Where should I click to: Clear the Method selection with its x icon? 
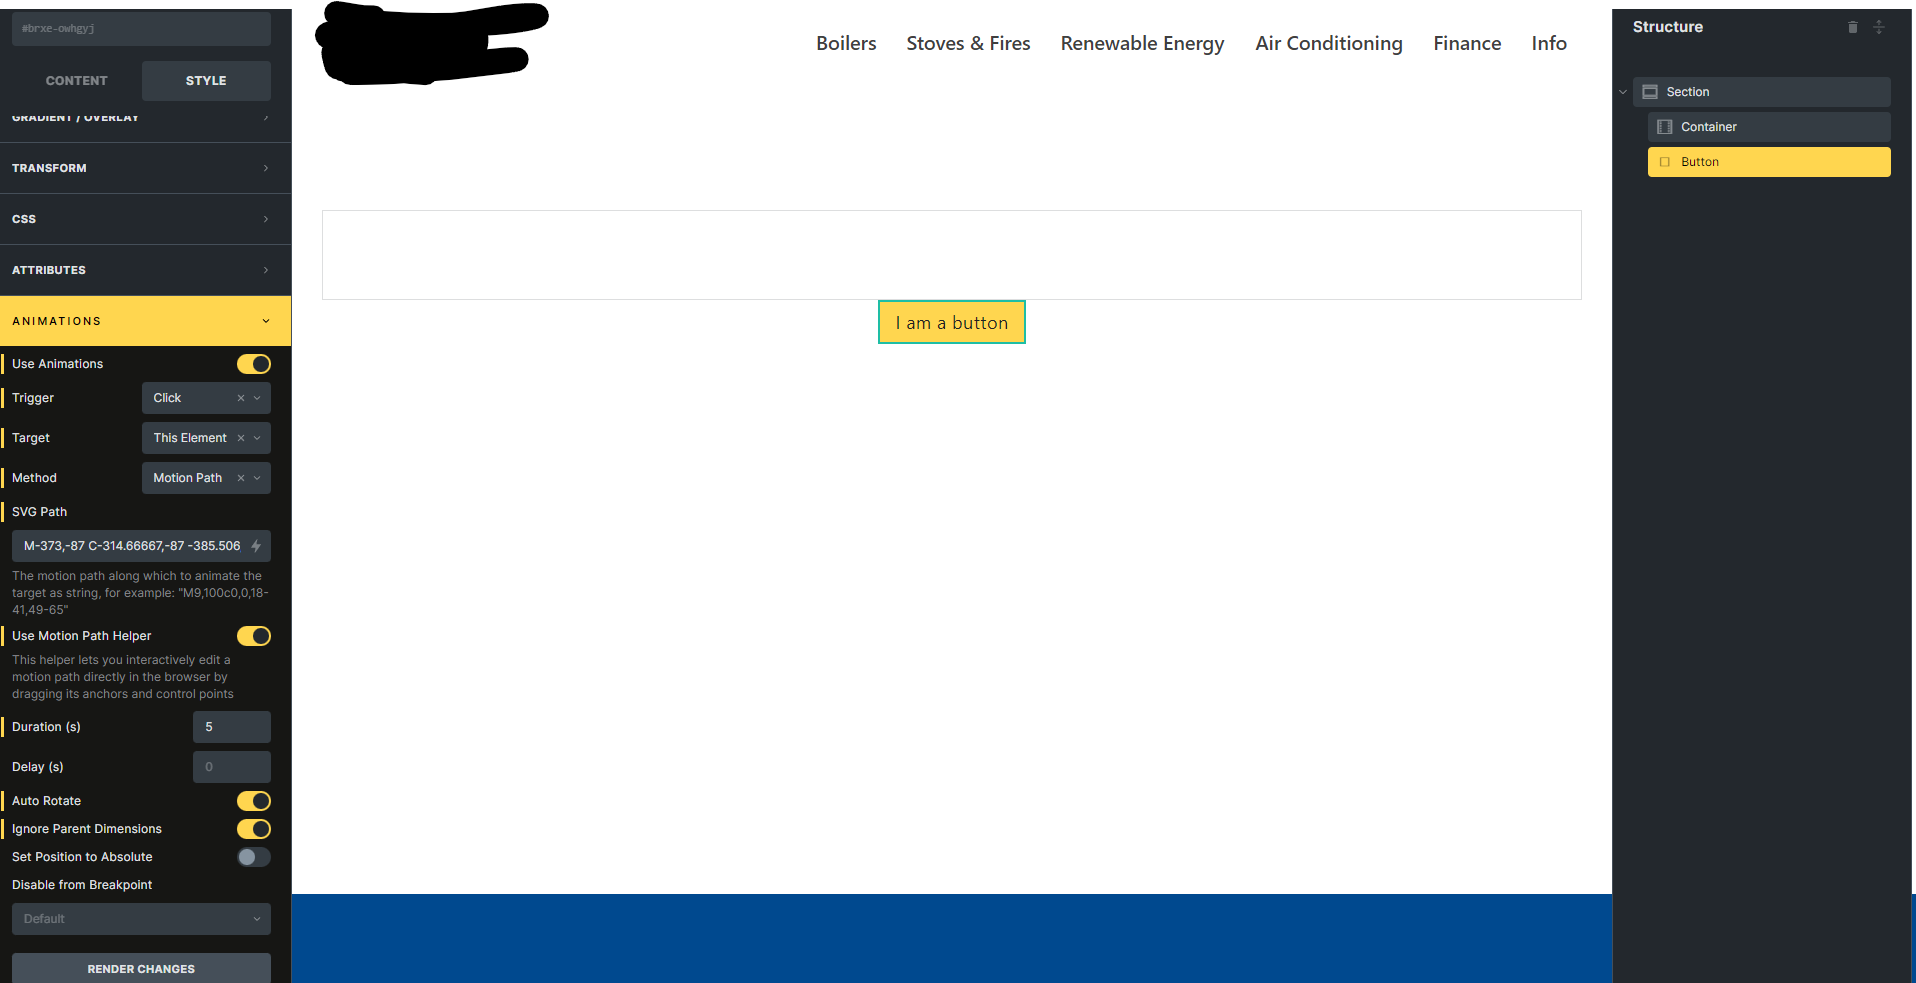[x=240, y=478]
